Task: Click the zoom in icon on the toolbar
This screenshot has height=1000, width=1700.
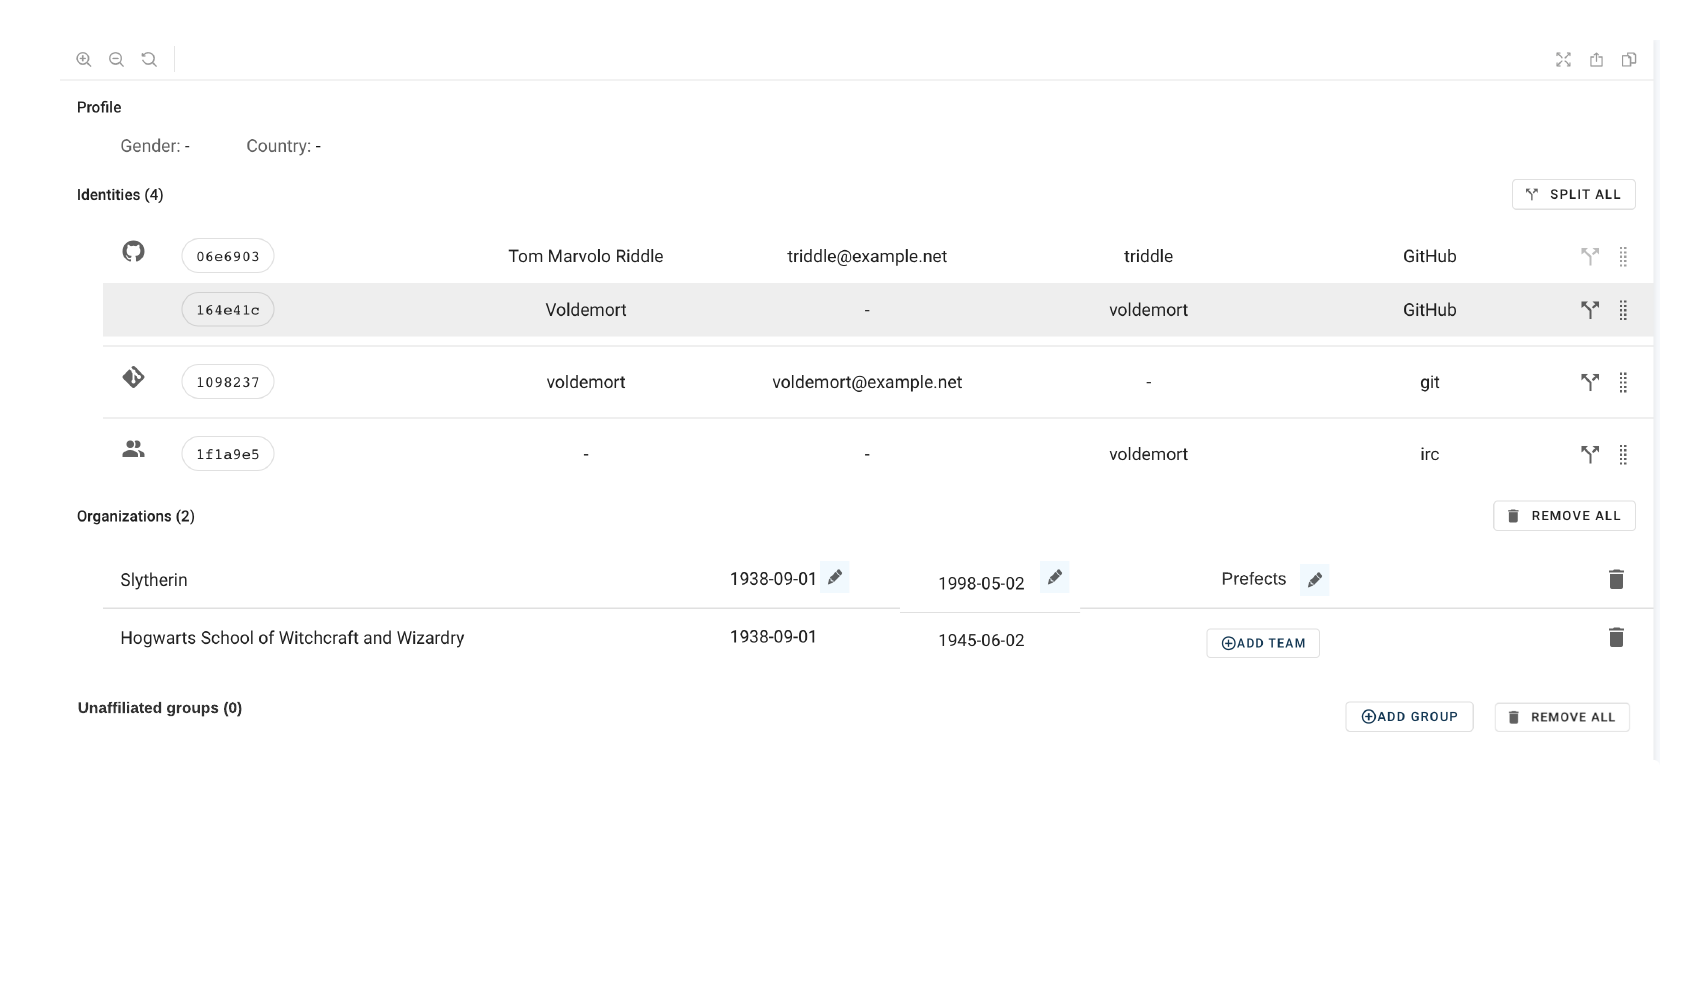Action: (84, 59)
